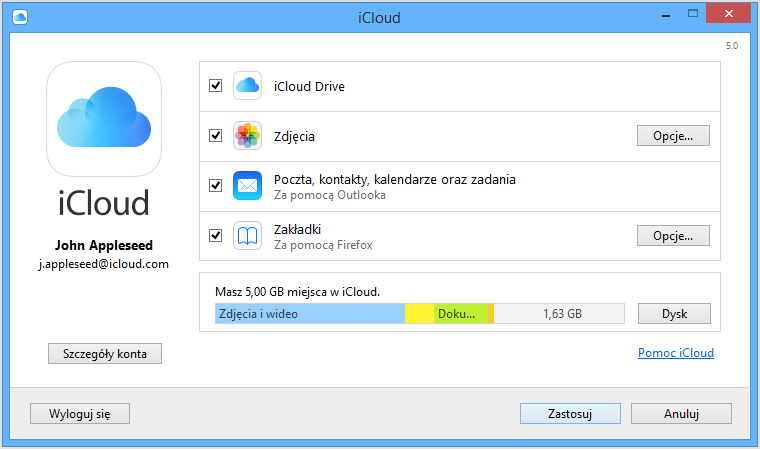
Task: Maximize the iCloud window
Action: 693,14
